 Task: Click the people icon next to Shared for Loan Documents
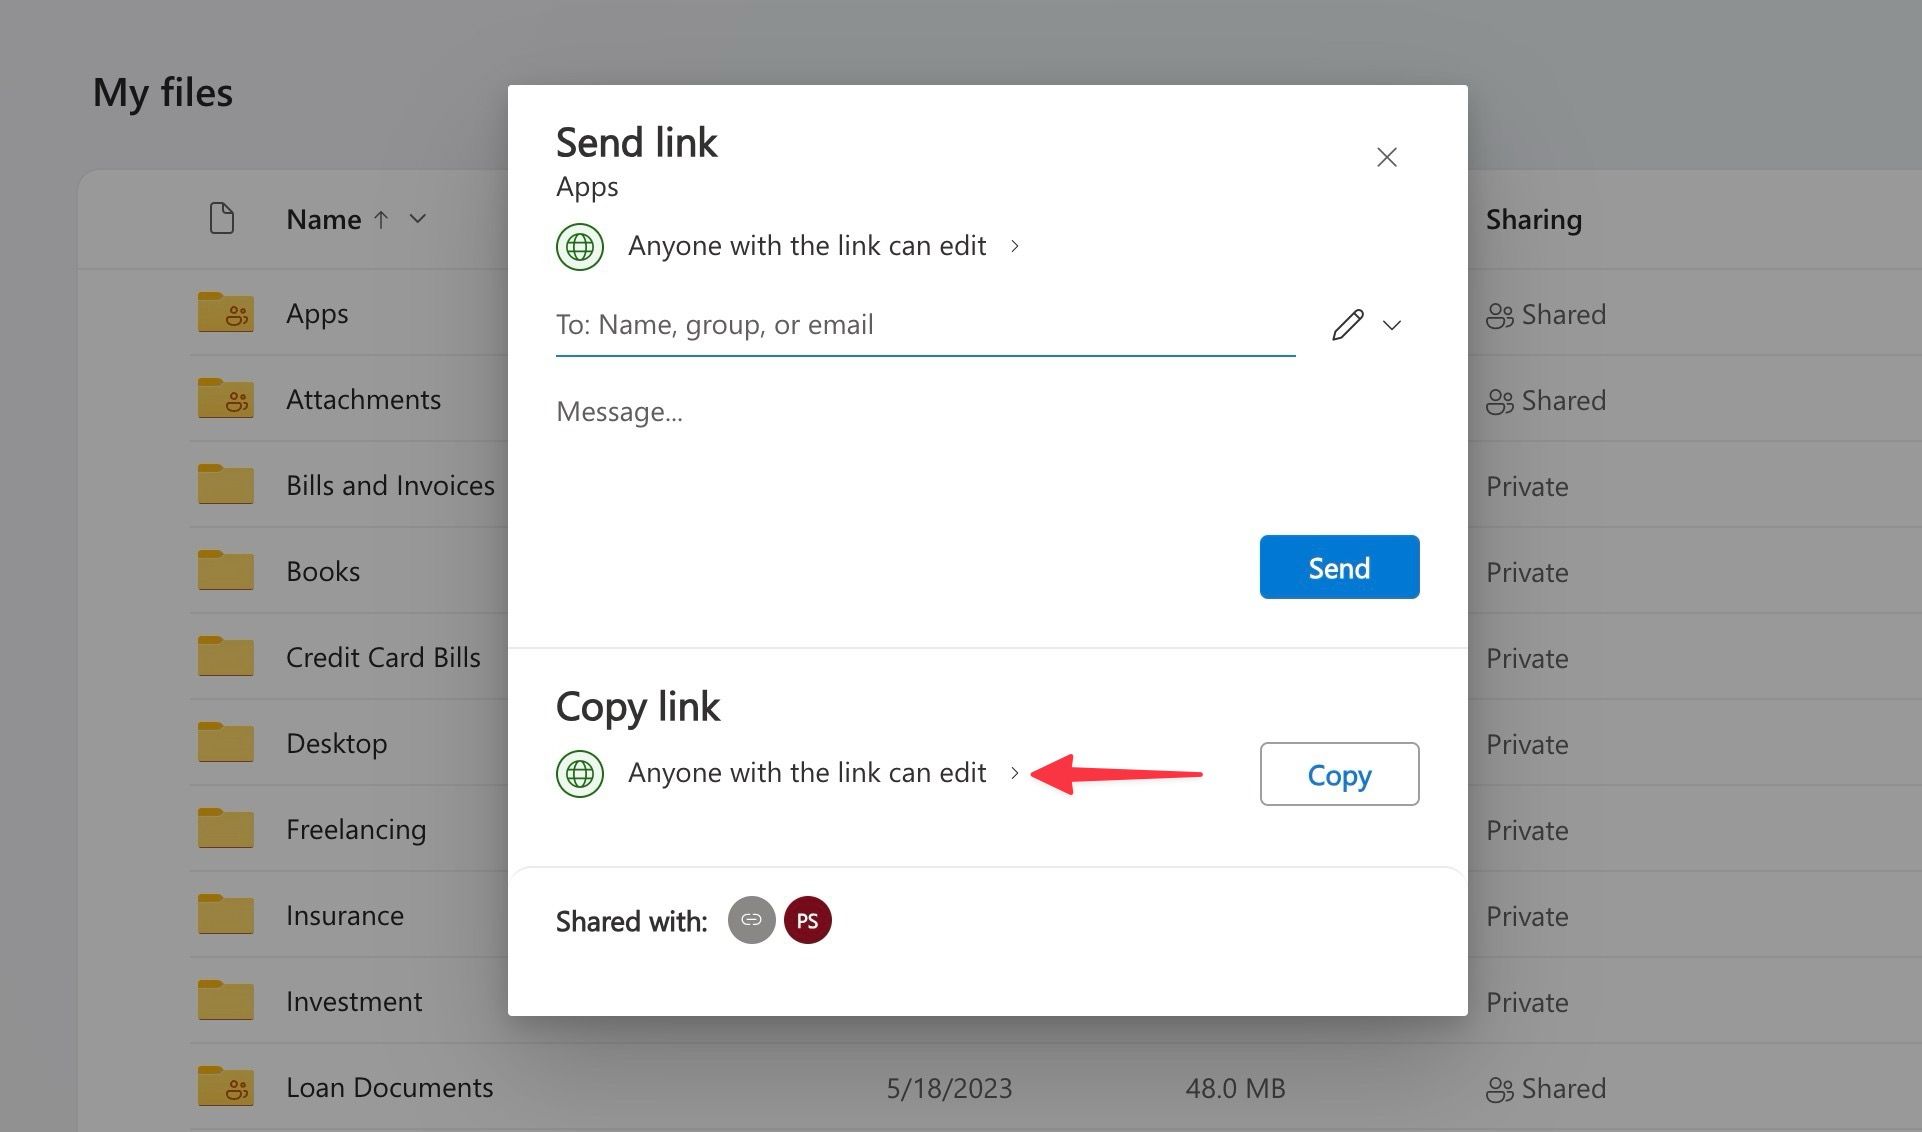click(1500, 1088)
